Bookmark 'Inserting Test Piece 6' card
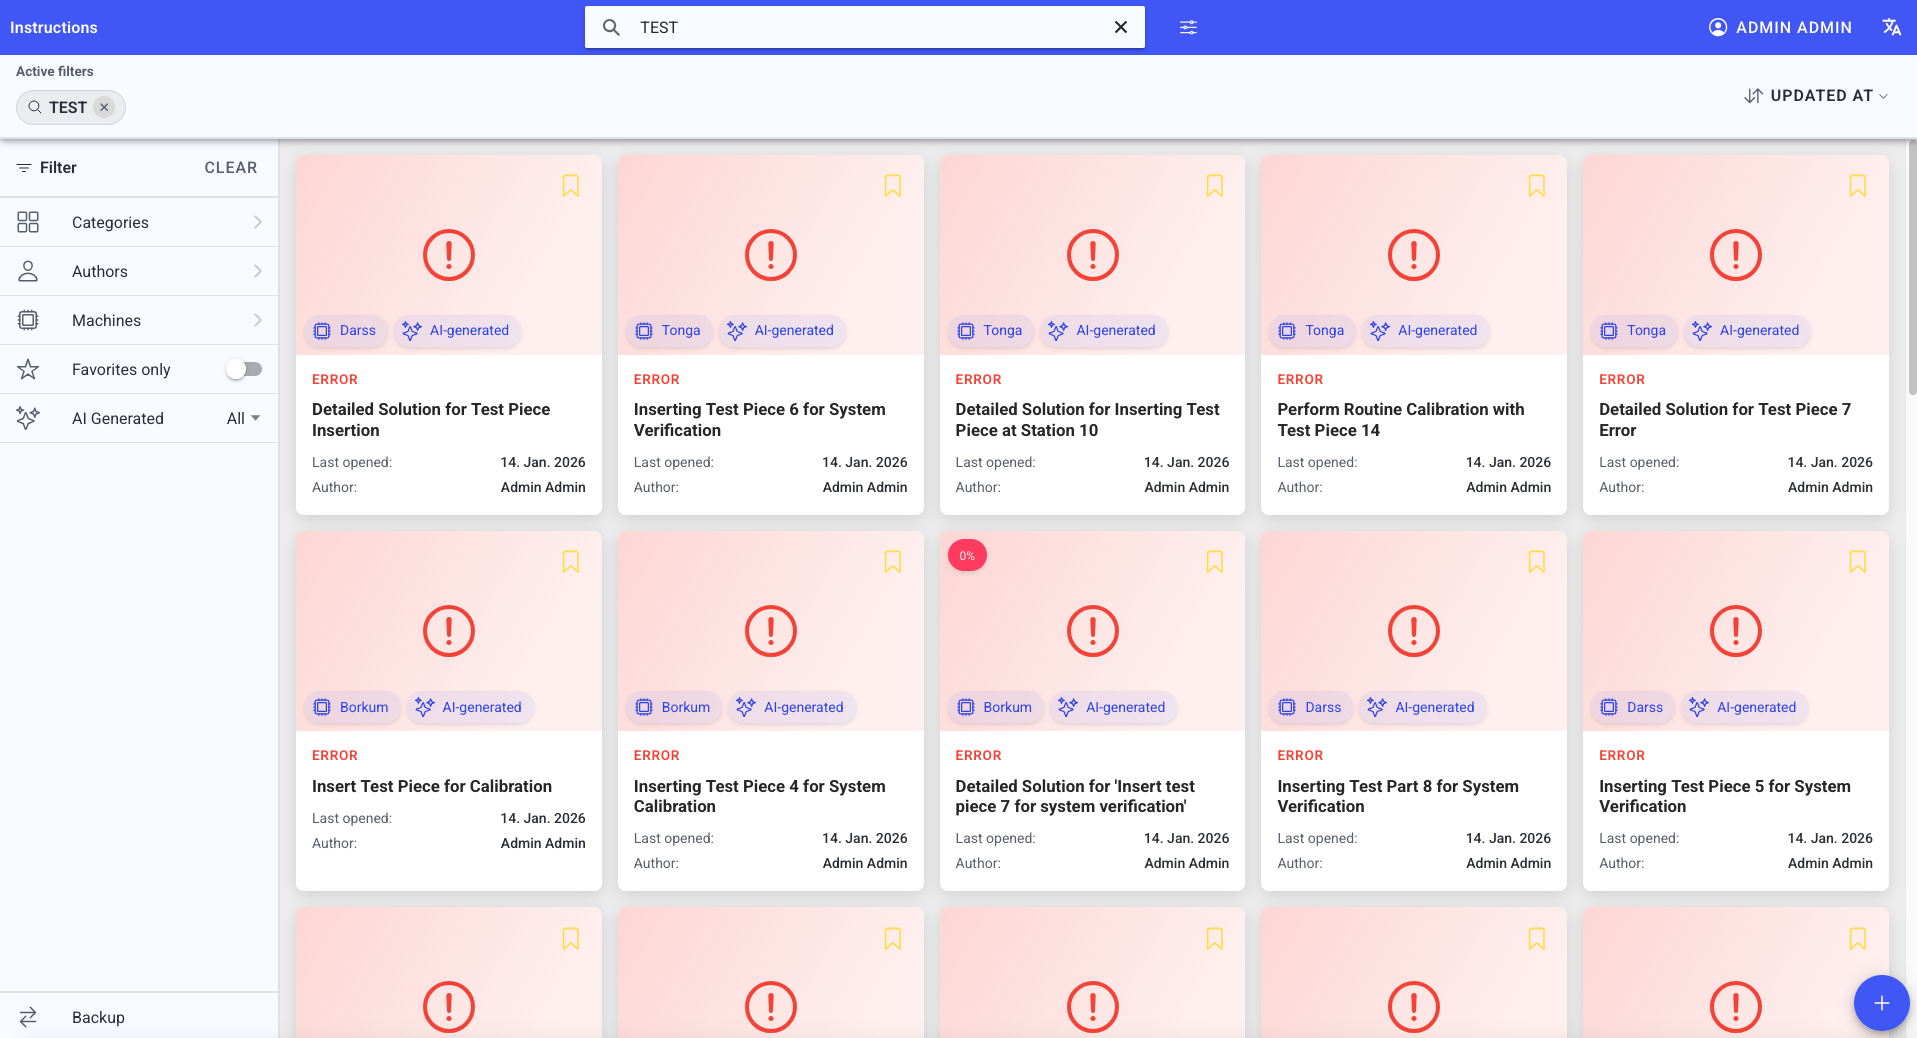Viewport: 1917px width, 1038px height. (x=893, y=185)
